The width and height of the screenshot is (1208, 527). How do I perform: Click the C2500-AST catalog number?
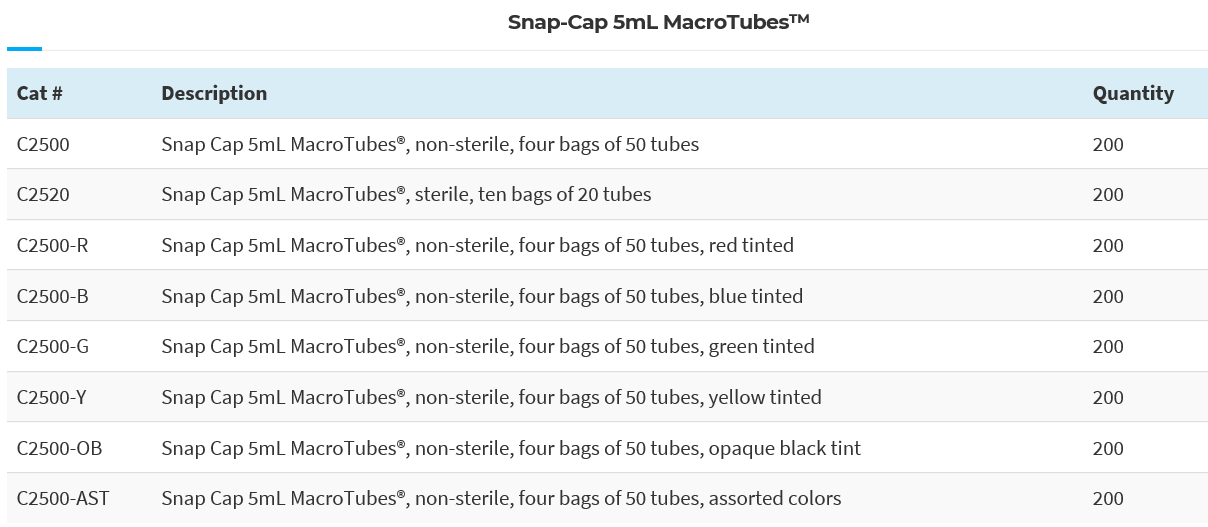click(63, 499)
